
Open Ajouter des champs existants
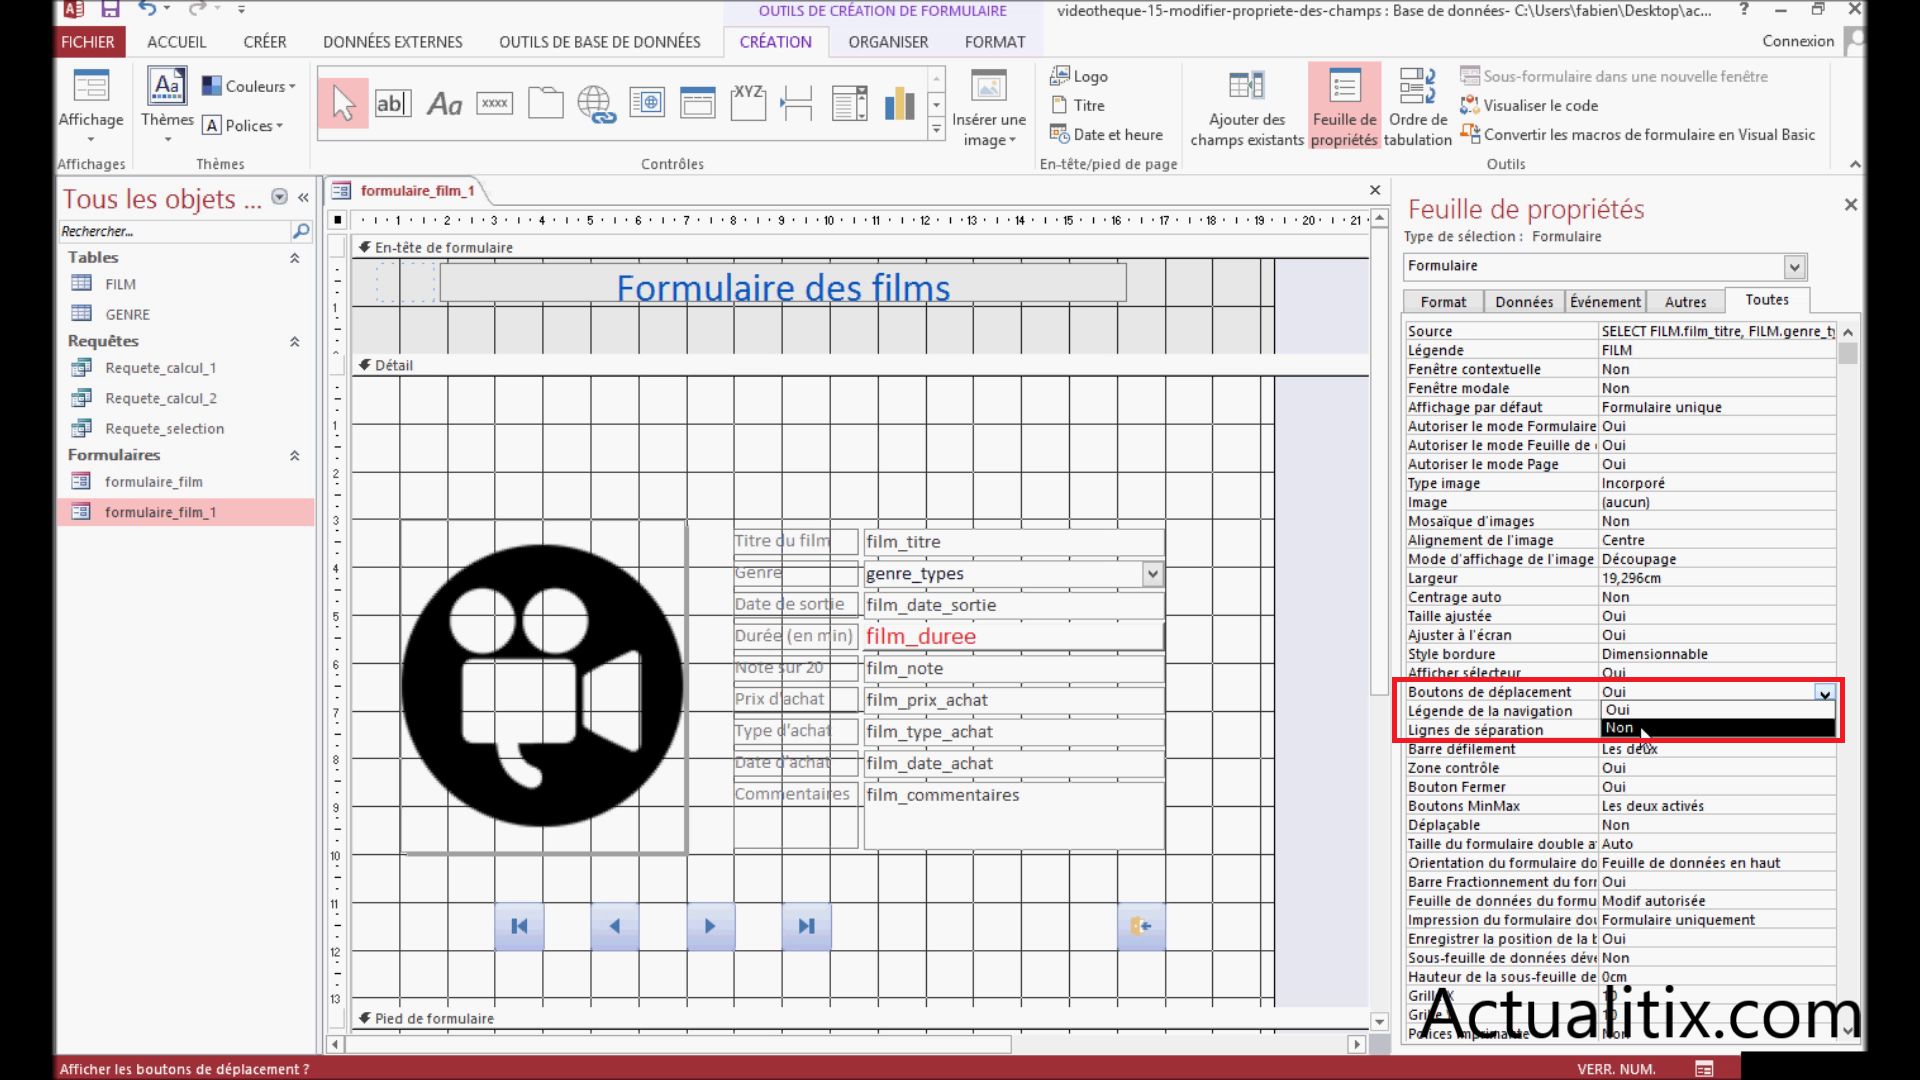click(1247, 110)
